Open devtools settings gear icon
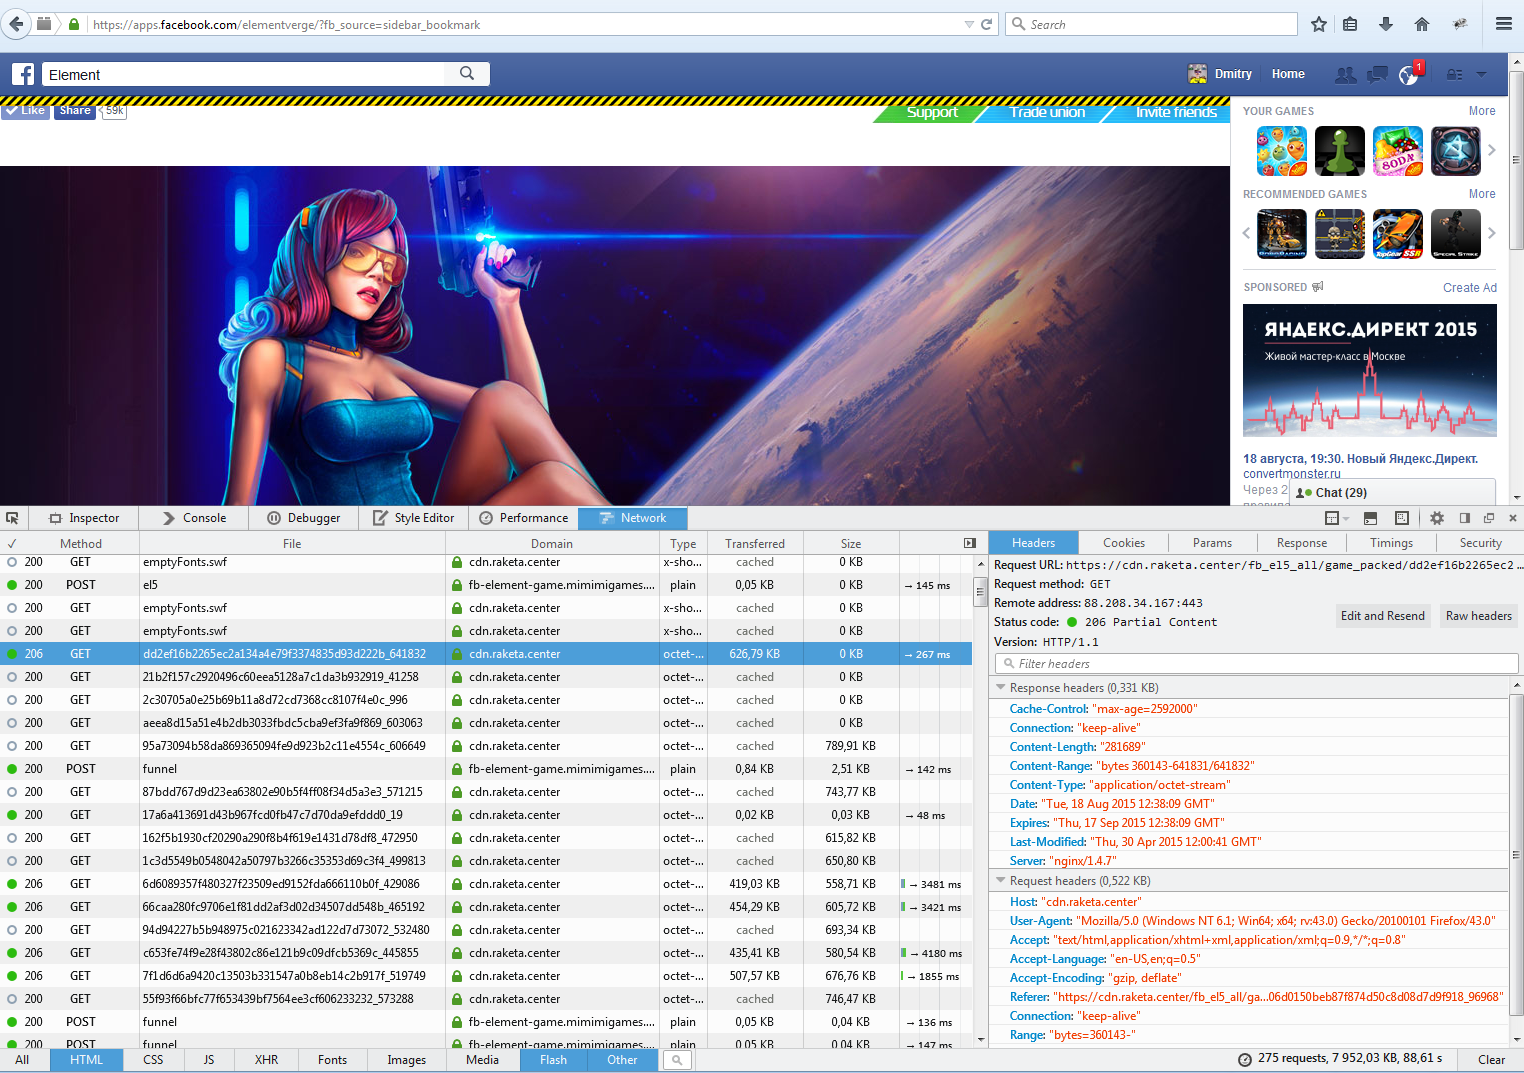The width and height of the screenshot is (1524, 1073). click(x=1437, y=518)
